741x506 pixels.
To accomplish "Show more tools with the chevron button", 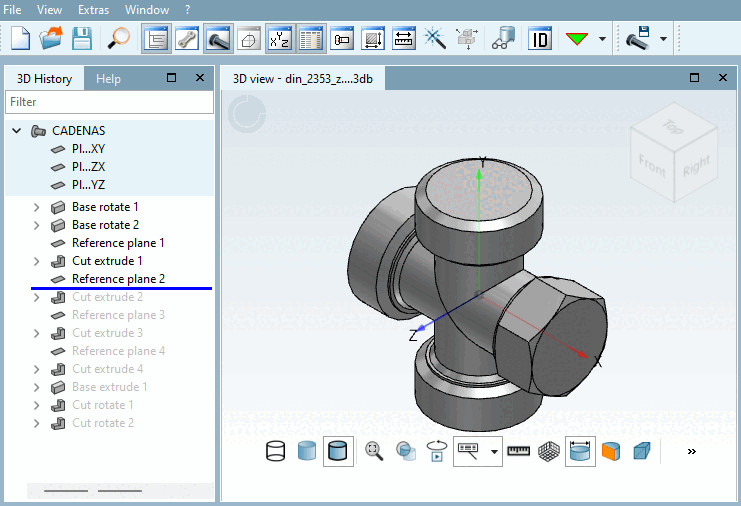I will pyautogui.click(x=691, y=452).
